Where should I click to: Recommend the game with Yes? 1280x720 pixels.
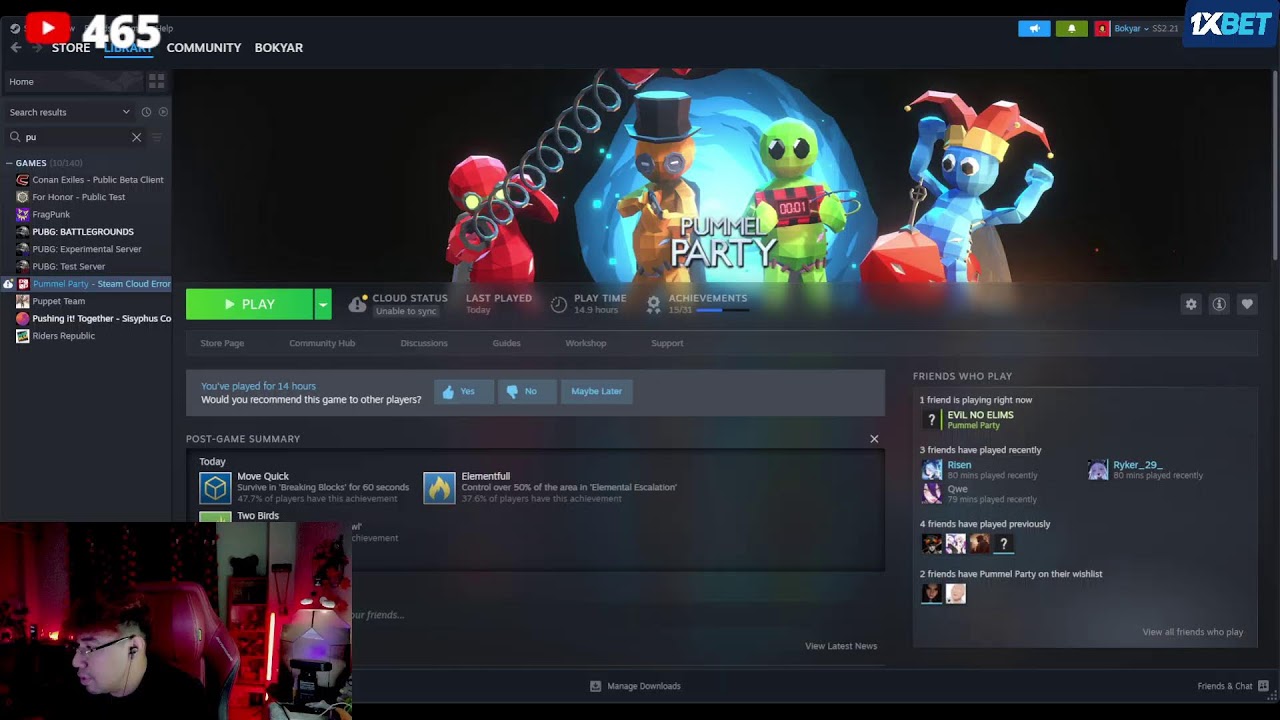(x=464, y=391)
